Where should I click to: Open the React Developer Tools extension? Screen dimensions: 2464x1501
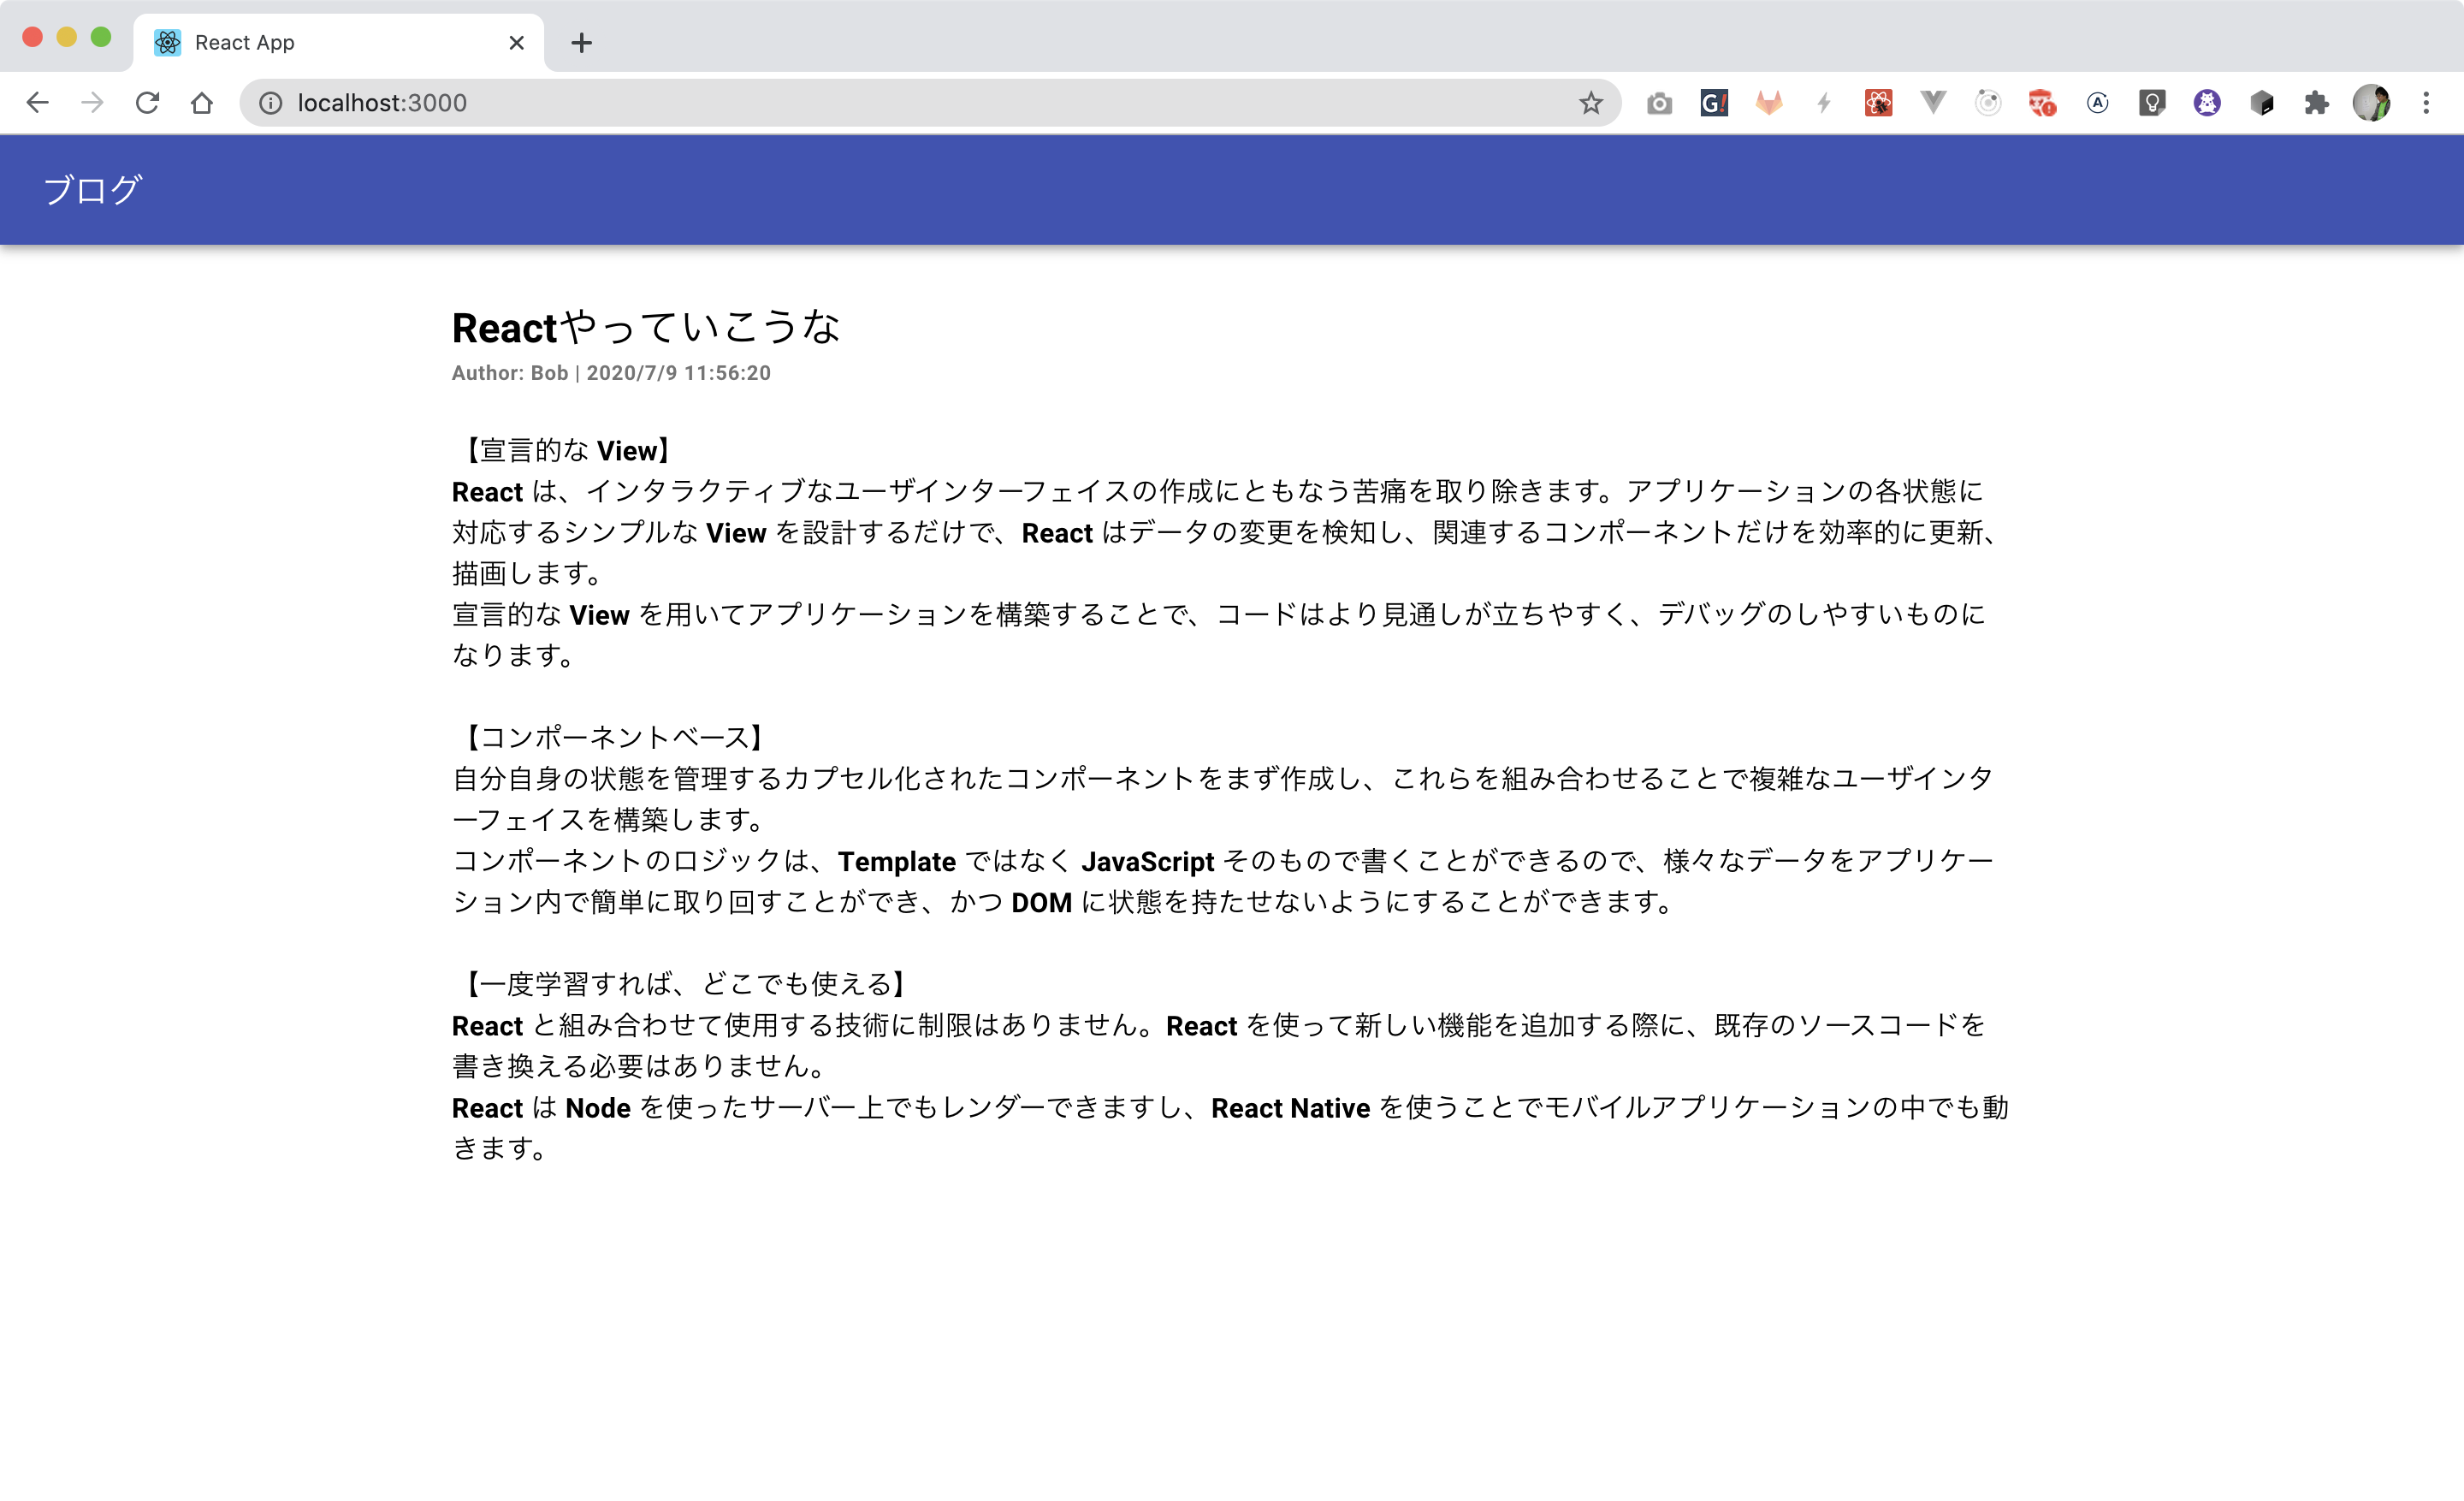1878,103
